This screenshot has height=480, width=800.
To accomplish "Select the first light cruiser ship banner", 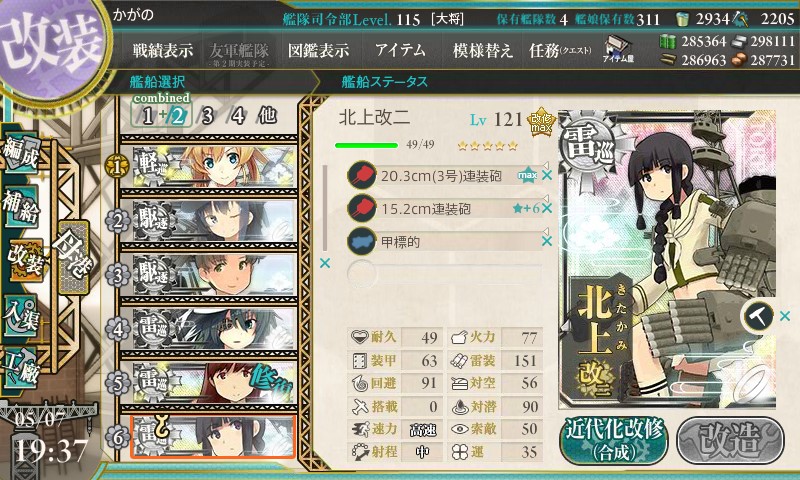I will coord(213,167).
